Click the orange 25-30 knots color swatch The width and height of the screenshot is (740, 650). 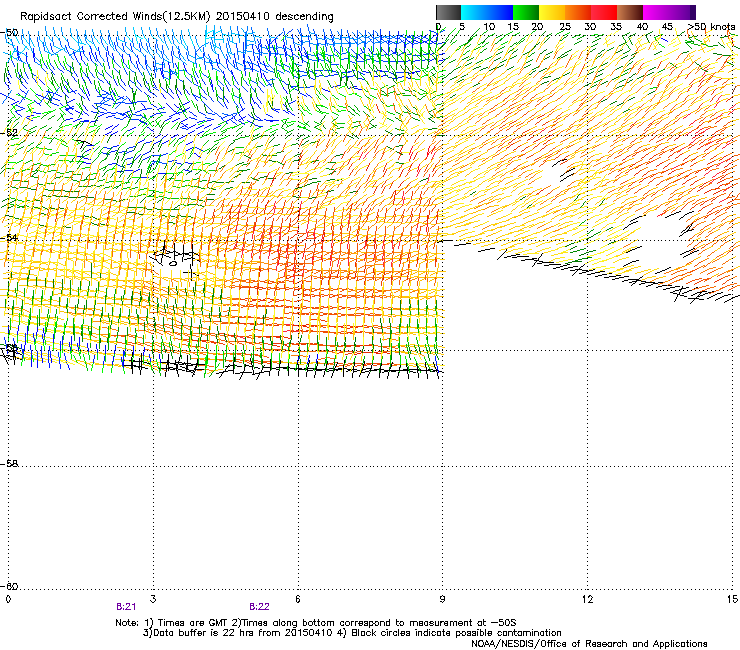click(x=578, y=12)
